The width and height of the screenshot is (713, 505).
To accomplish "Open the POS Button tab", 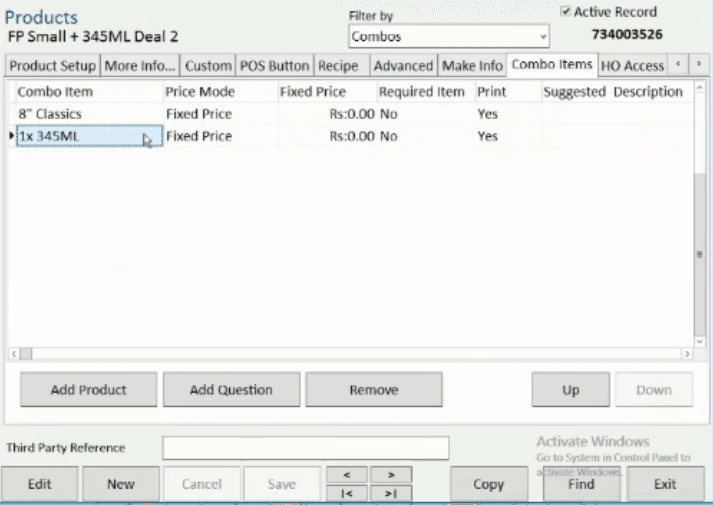I will click(274, 66).
